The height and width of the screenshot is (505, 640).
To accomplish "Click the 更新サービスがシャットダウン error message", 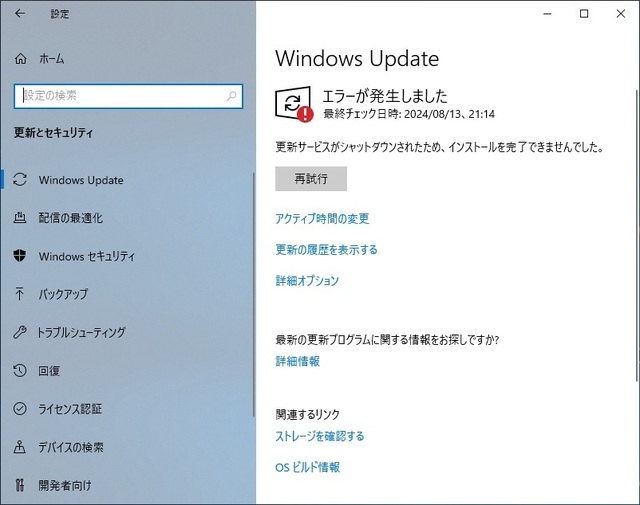I will pos(440,147).
